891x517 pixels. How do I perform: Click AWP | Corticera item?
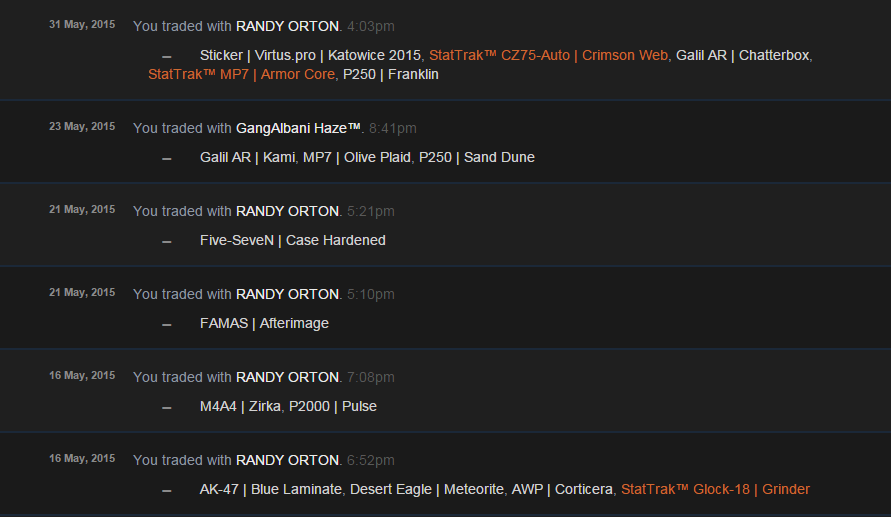[561, 489]
